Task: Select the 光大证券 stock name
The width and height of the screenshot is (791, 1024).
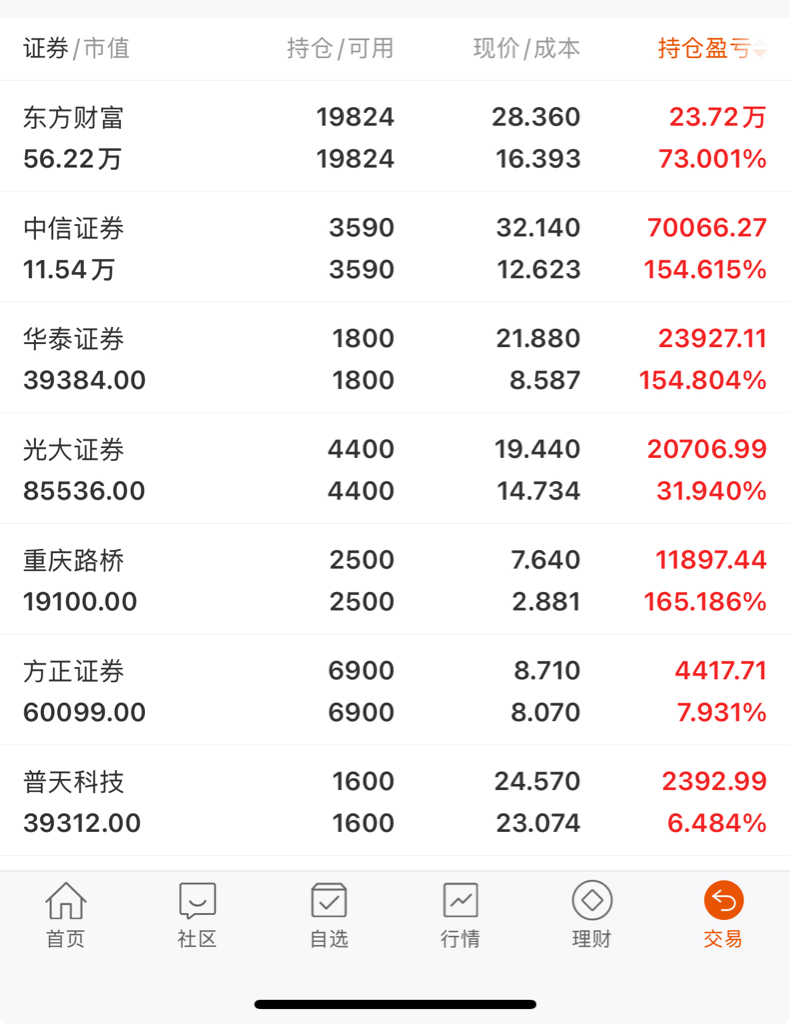Action: 74,450
